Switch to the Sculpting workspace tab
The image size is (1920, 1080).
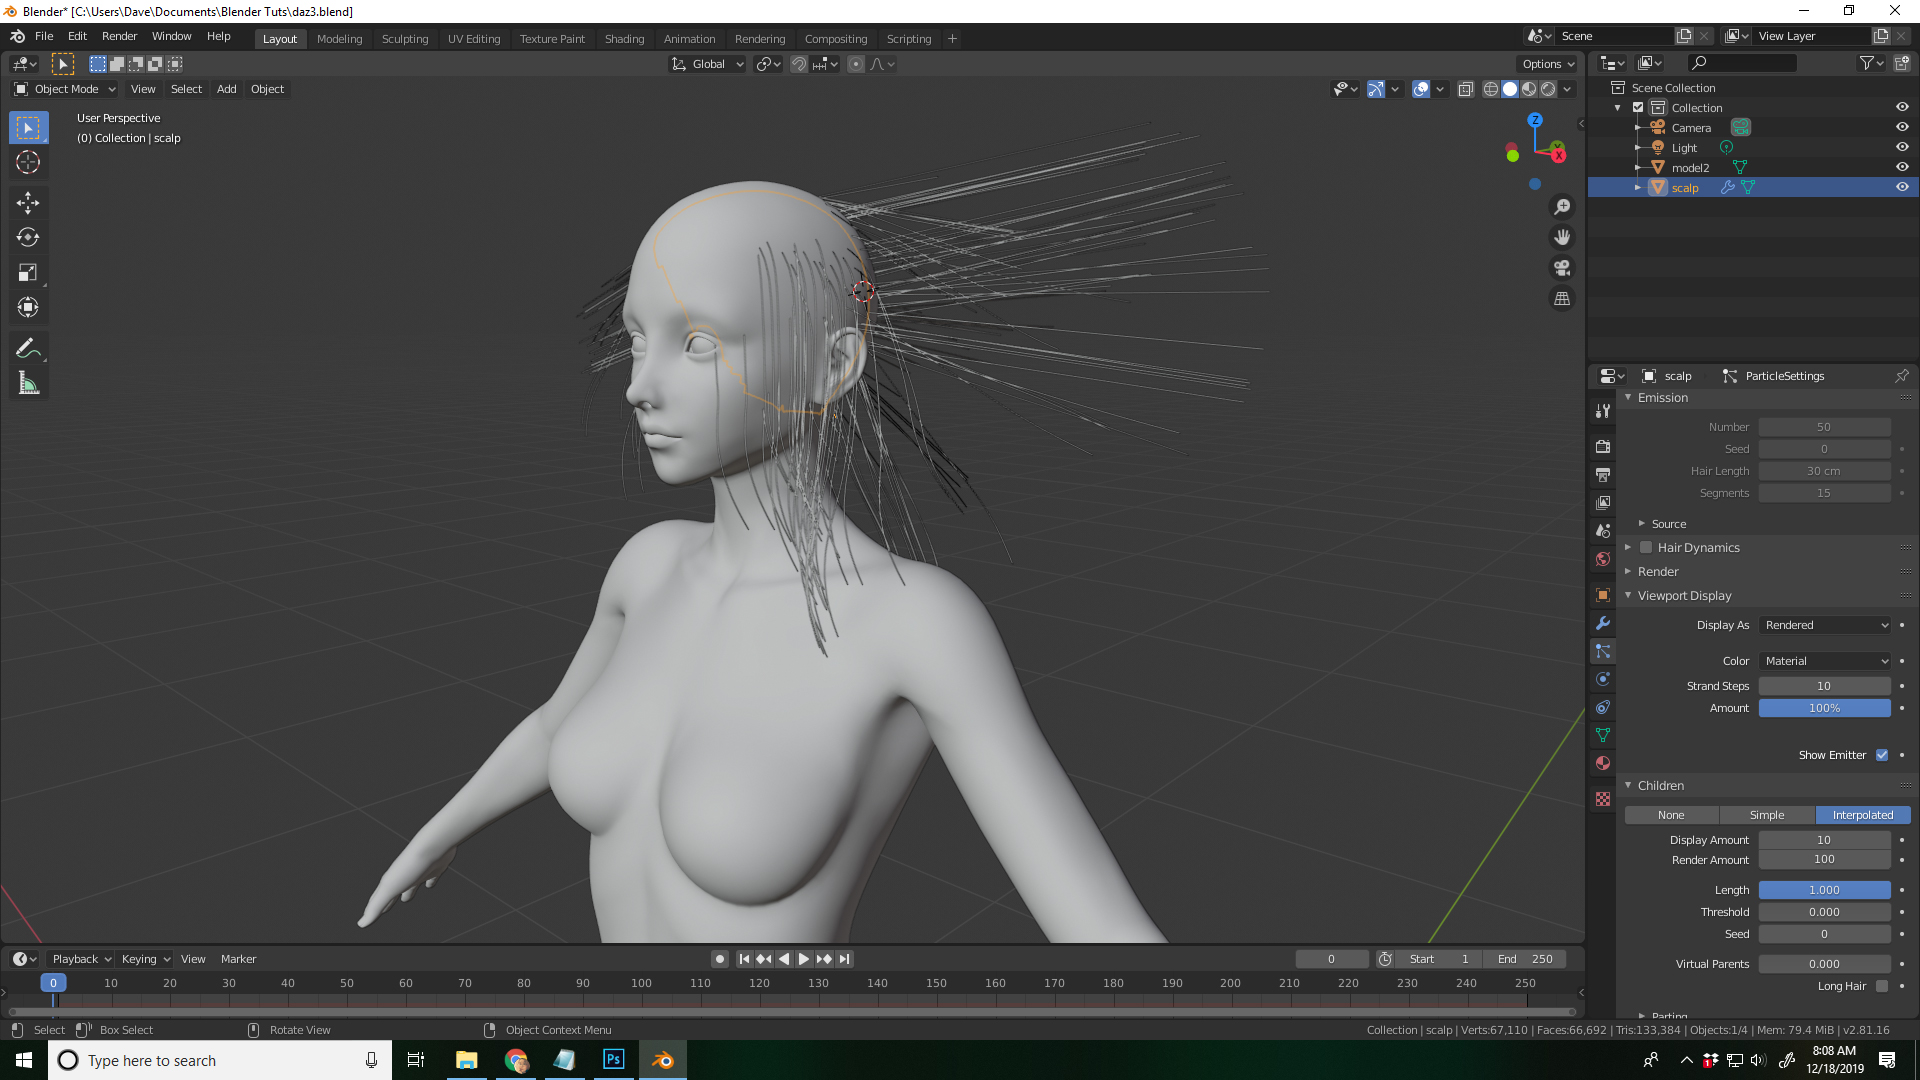click(x=404, y=39)
